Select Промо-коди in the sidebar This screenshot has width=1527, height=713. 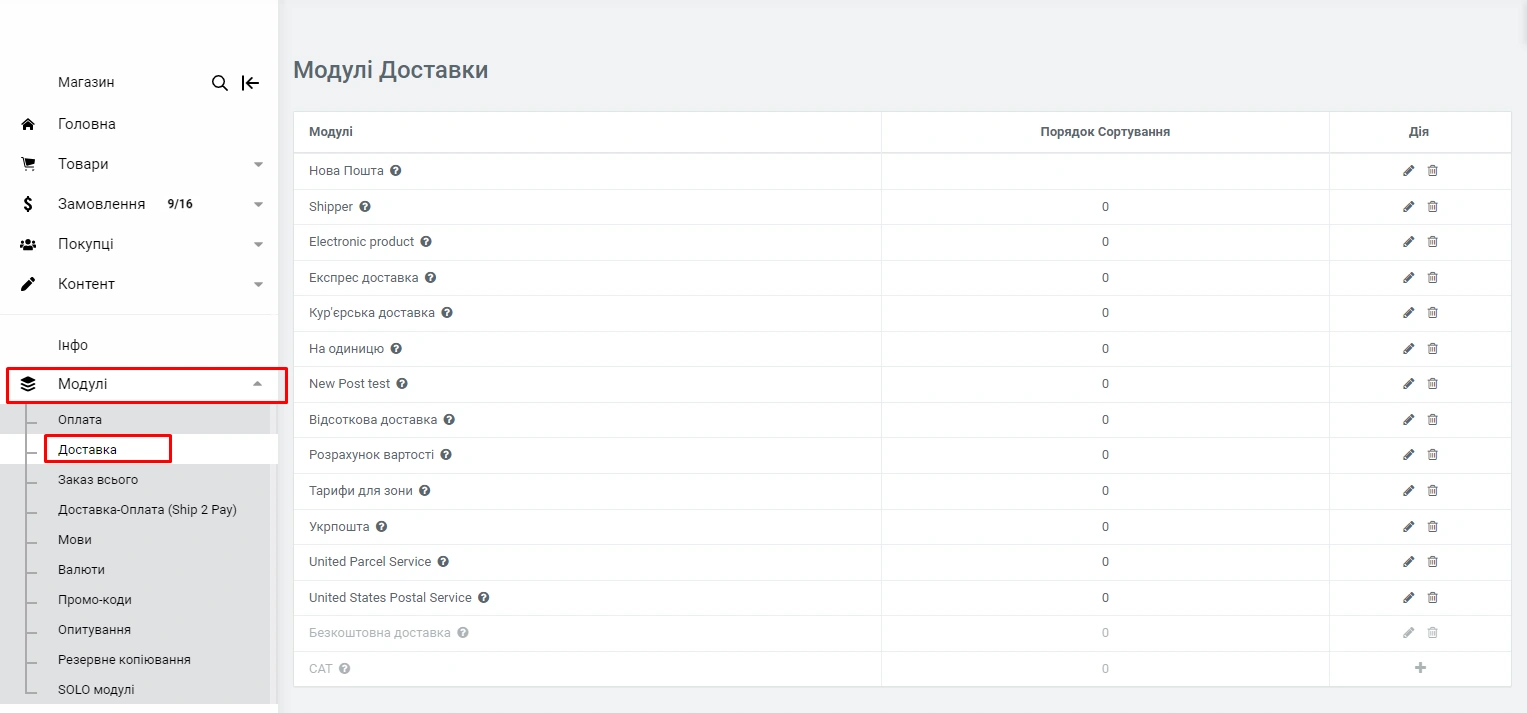[95, 600]
